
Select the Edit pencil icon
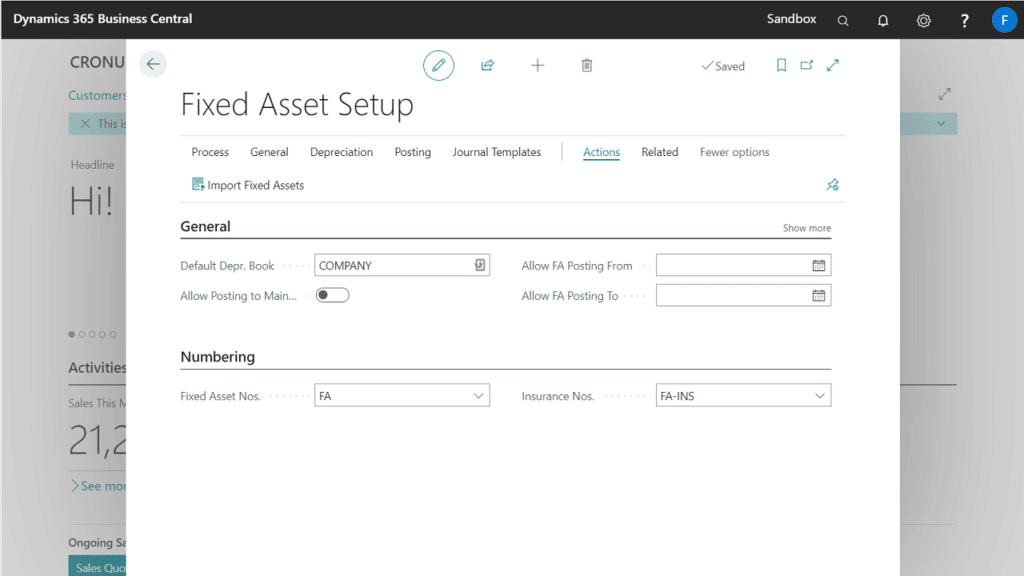pyautogui.click(x=438, y=65)
